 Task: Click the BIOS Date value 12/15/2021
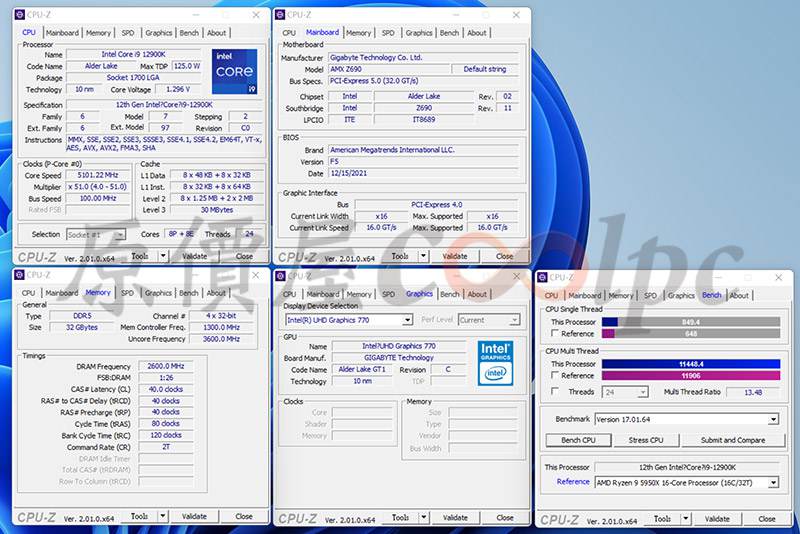423,173
